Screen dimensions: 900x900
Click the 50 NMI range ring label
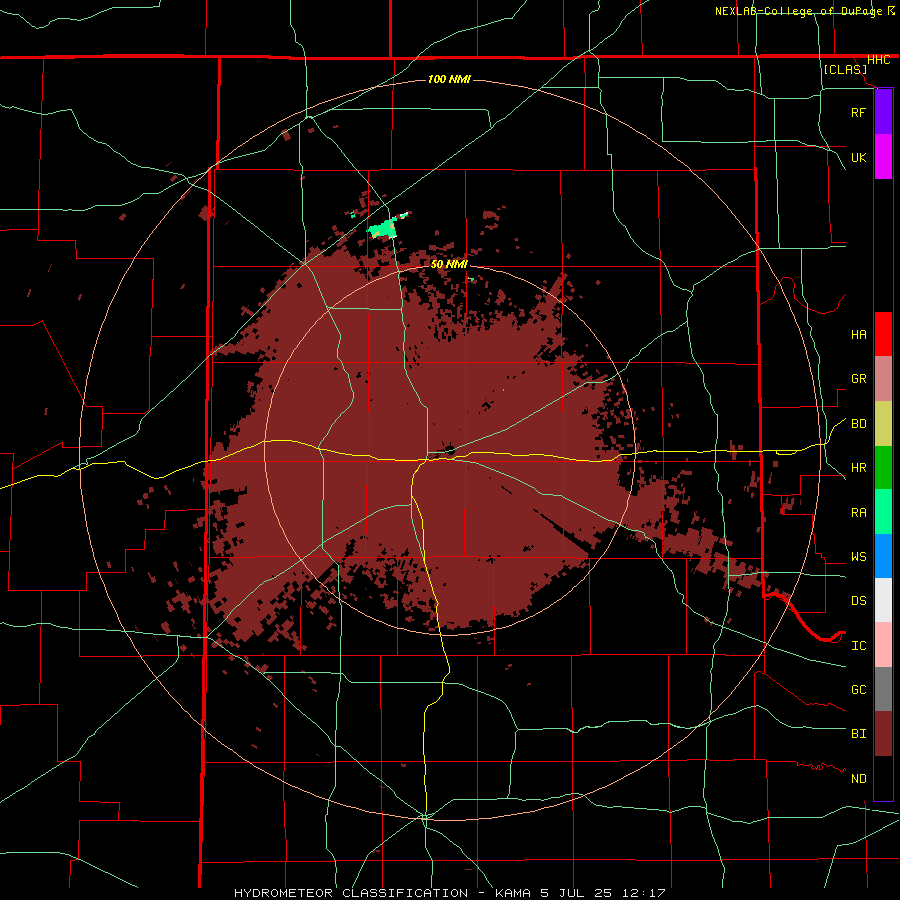coord(449,264)
